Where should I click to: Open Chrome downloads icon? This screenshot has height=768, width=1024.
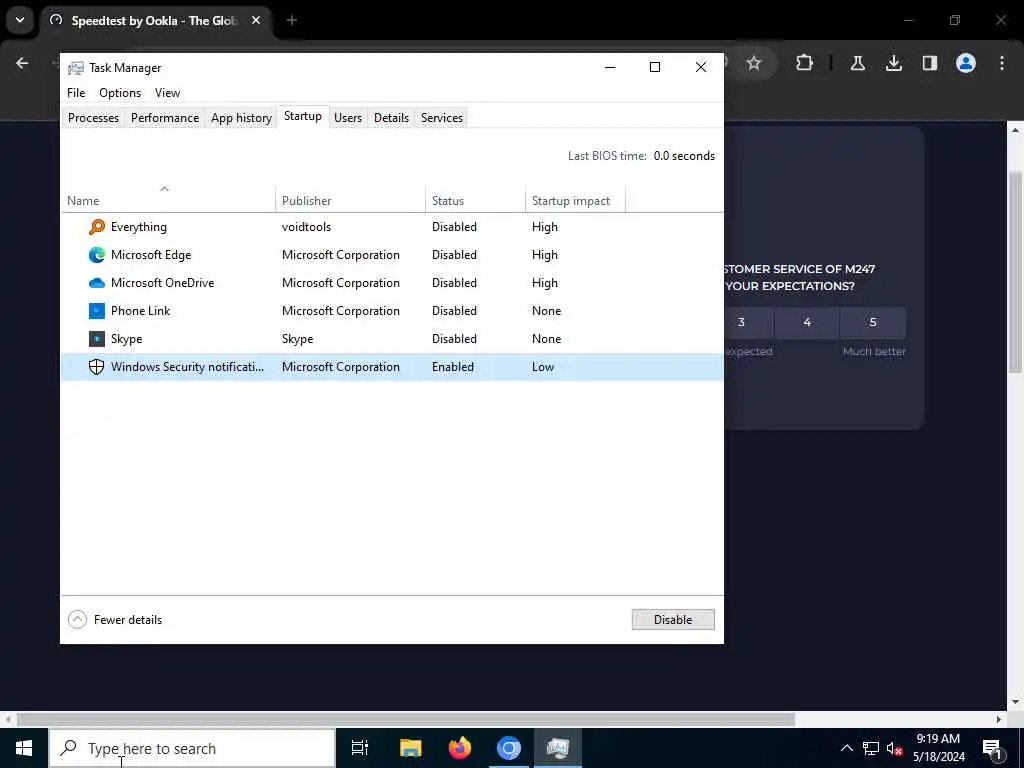tap(893, 63)
